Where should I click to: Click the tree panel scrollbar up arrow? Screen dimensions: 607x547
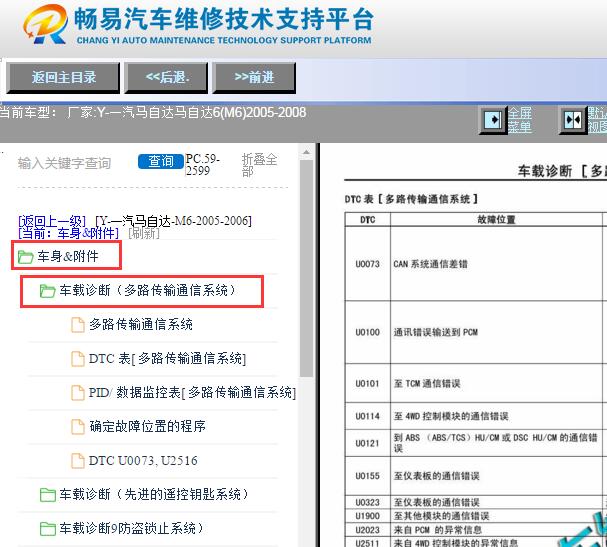point(306,152)
